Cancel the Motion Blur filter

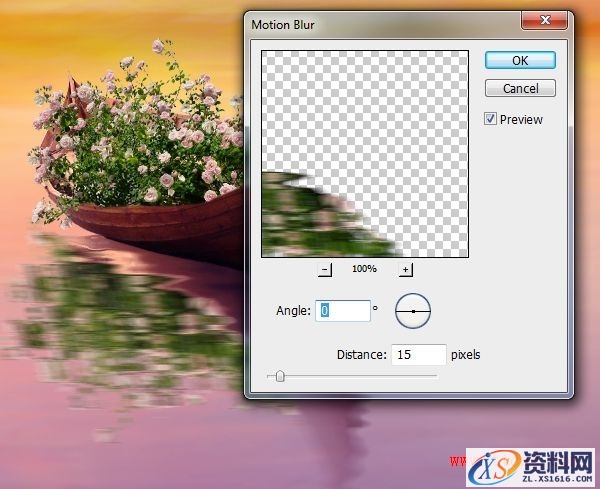520,88
